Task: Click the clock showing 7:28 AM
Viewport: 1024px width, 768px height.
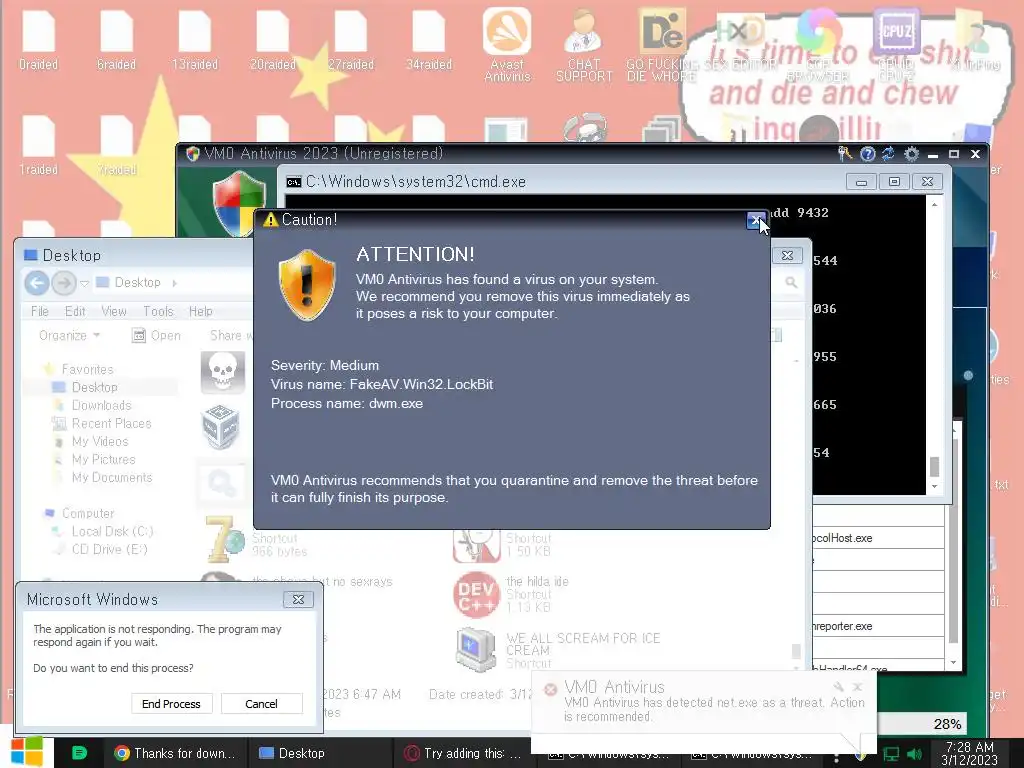Action: coord(970,753)
